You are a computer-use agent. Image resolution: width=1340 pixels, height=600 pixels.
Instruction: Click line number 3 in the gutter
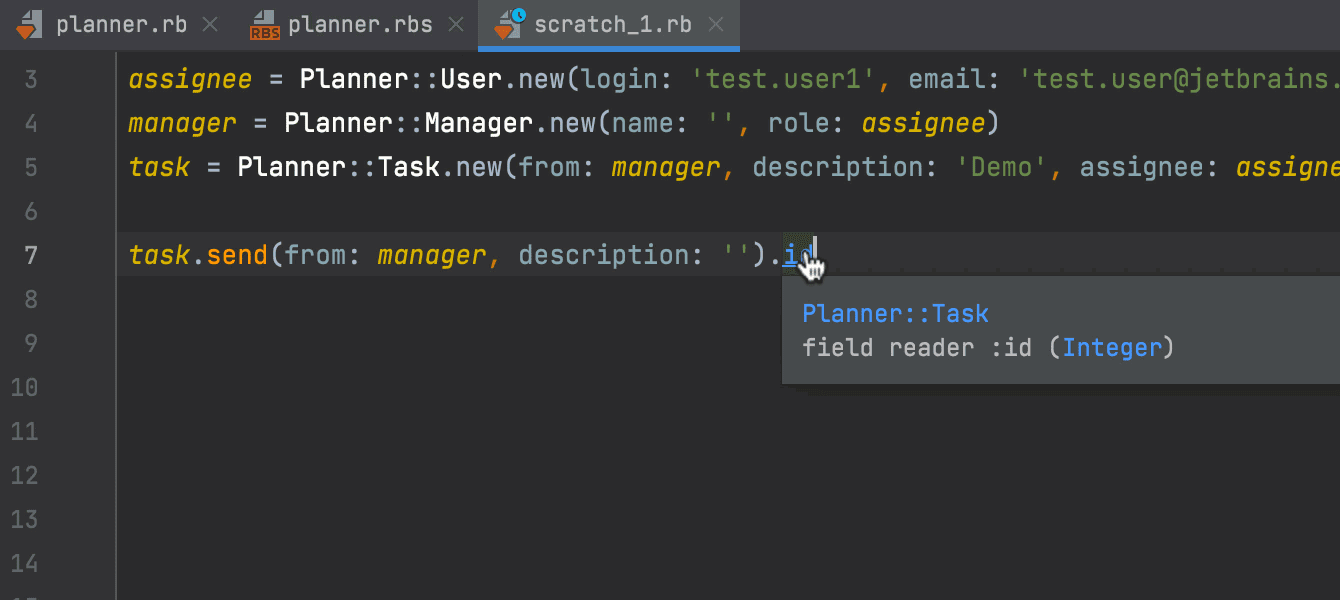pyautogui.click(x=29, y=79)
